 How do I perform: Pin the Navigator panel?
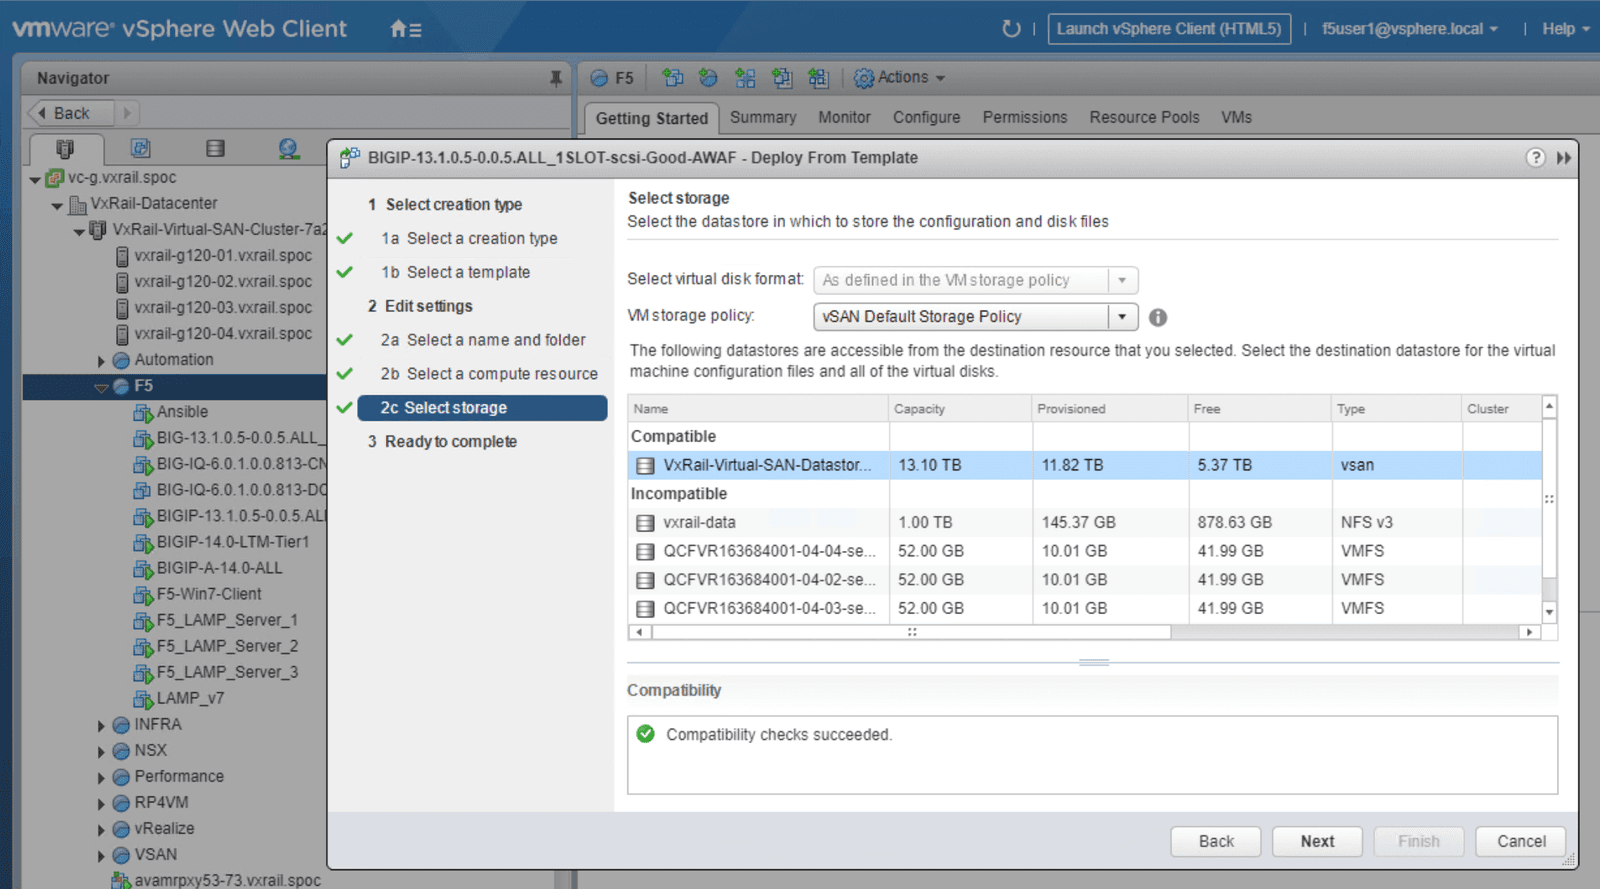(556, 78)
